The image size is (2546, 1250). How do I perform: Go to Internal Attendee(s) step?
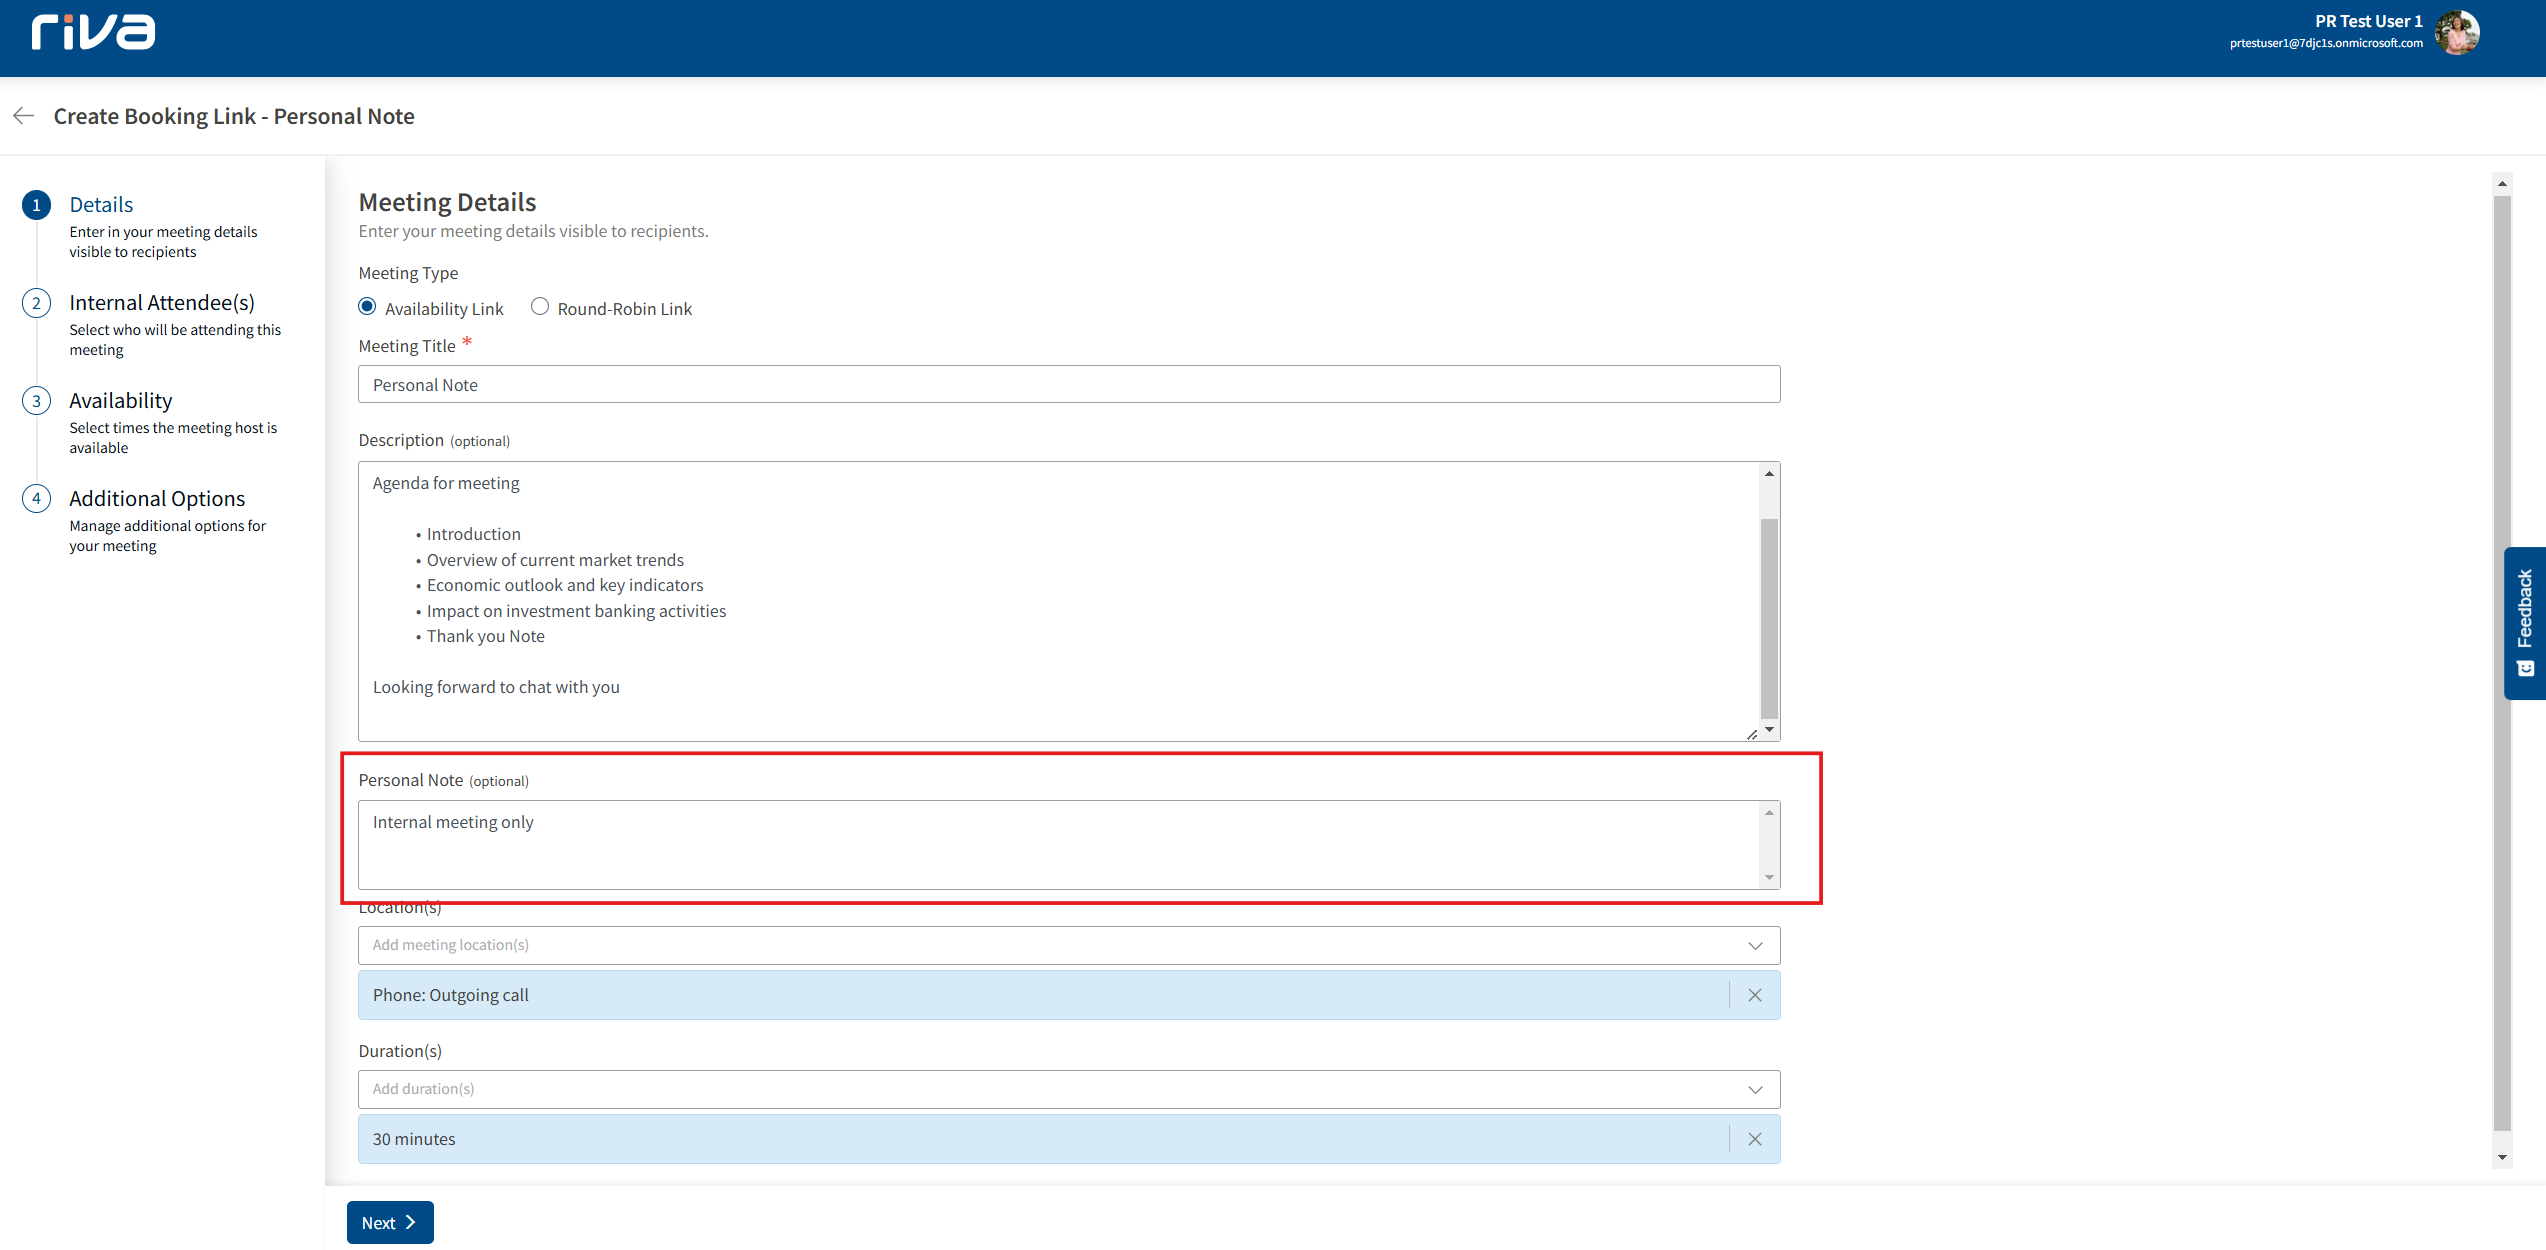[x=162, y=303]
